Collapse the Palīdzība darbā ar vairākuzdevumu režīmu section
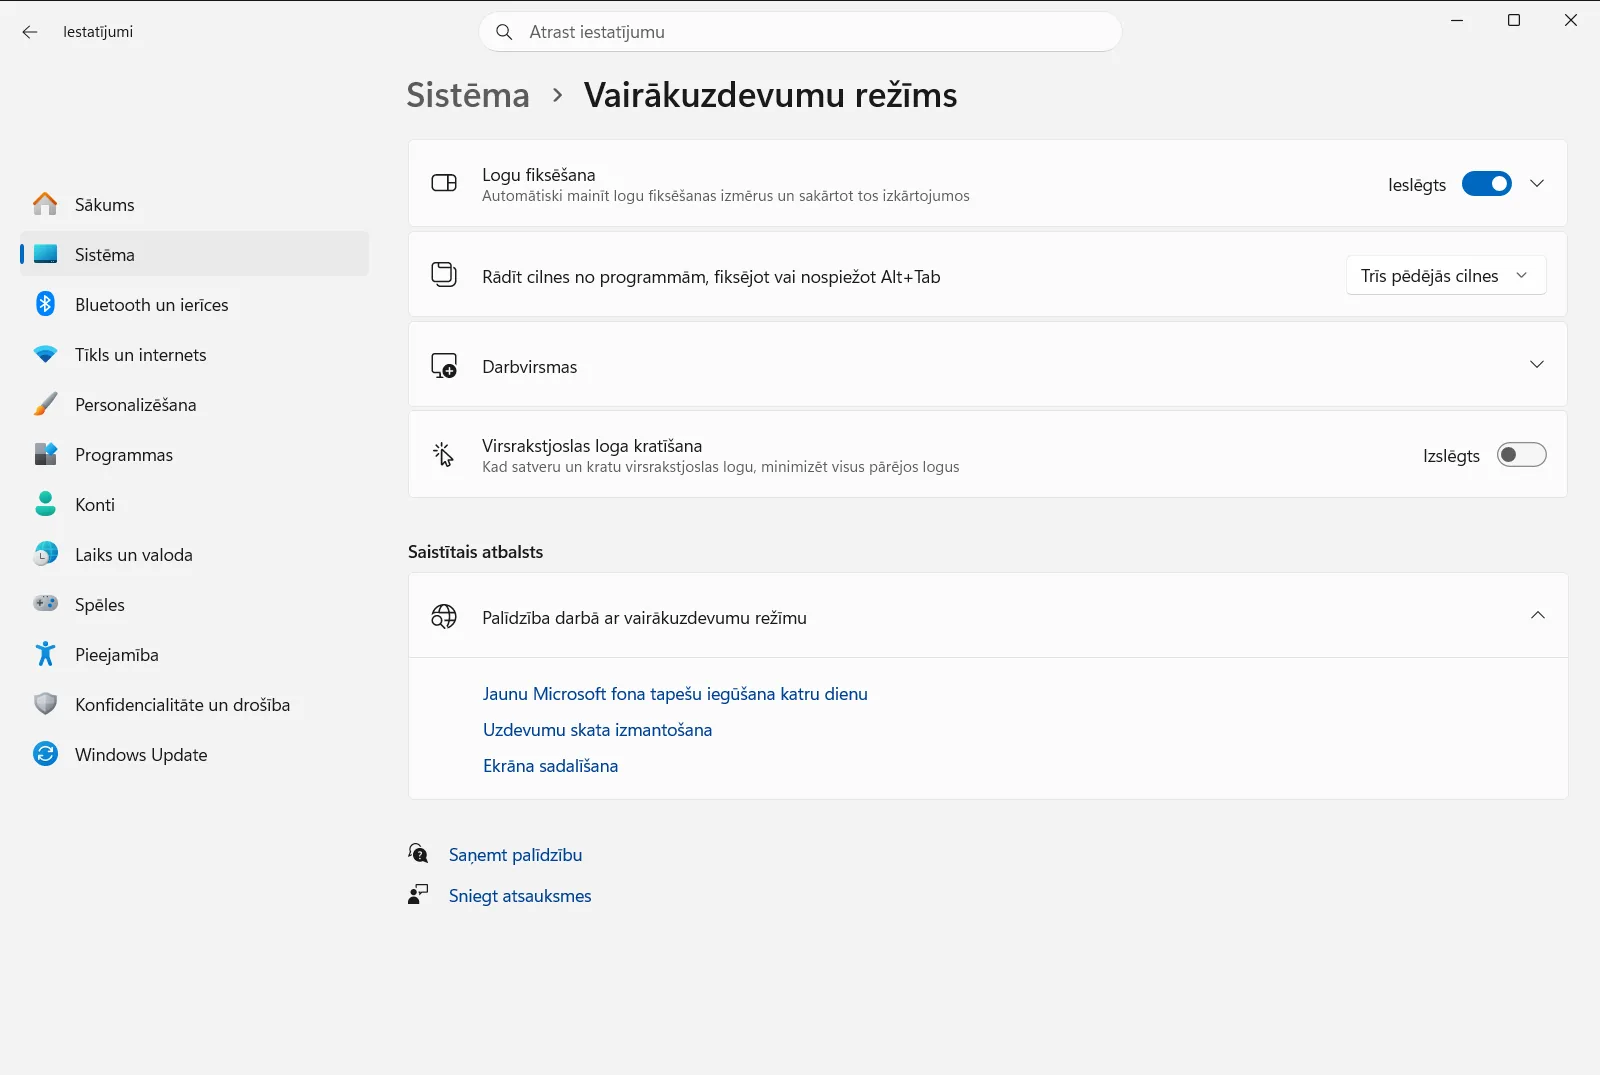This screenshot has height=1075, width=1600. click(x=1538, y=616)
